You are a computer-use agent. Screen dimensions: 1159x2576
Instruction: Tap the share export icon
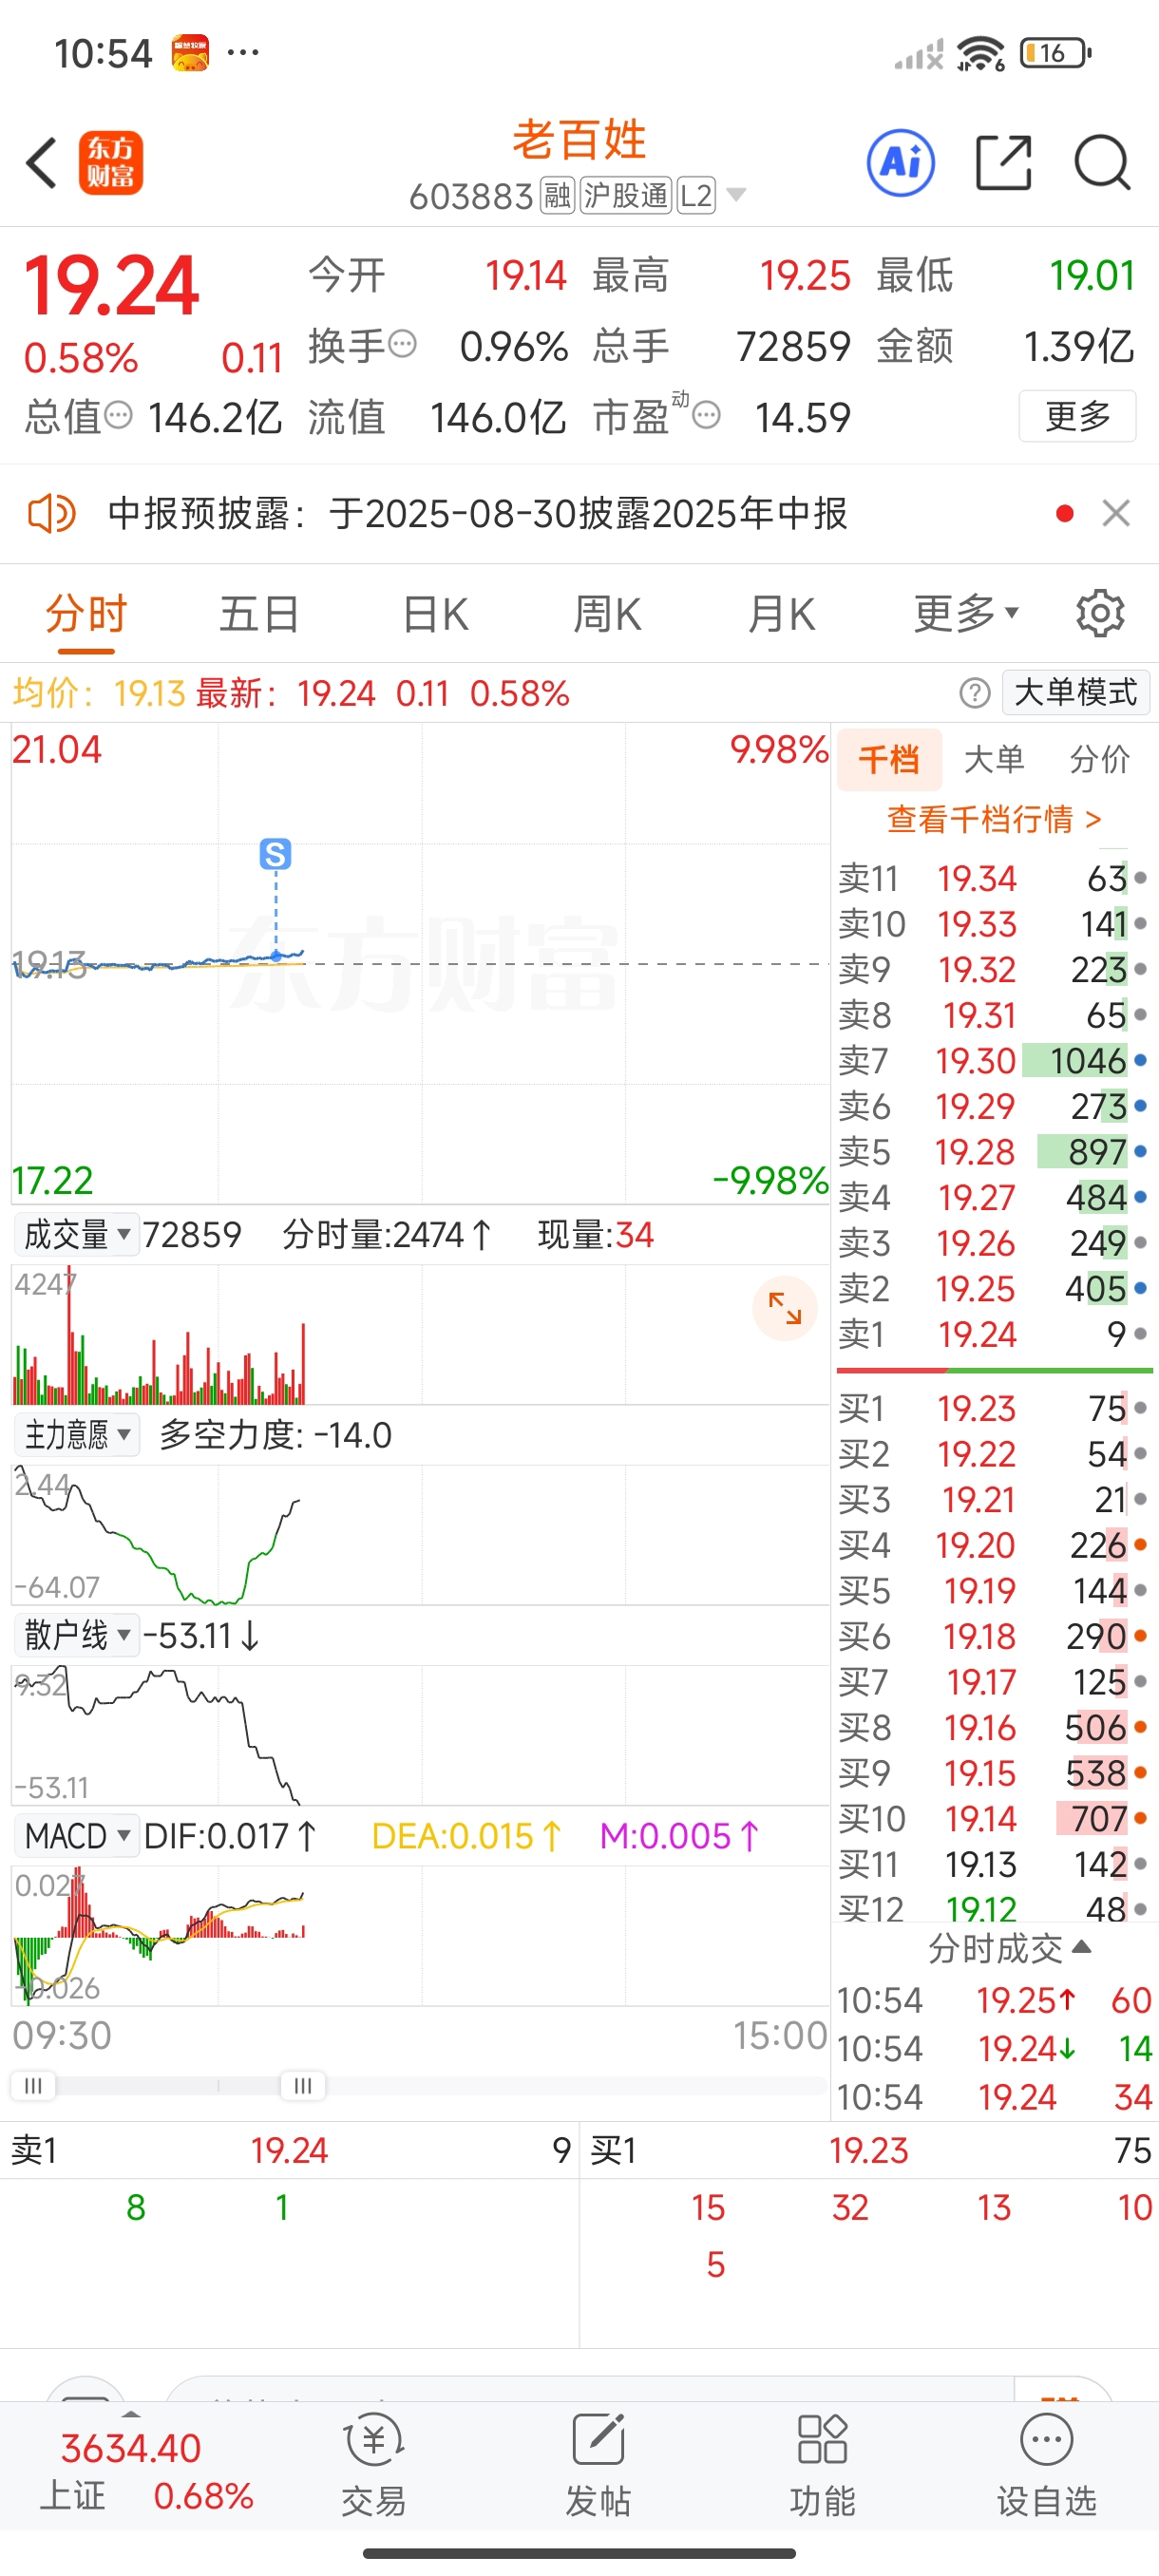click(x=1003, y=162)
